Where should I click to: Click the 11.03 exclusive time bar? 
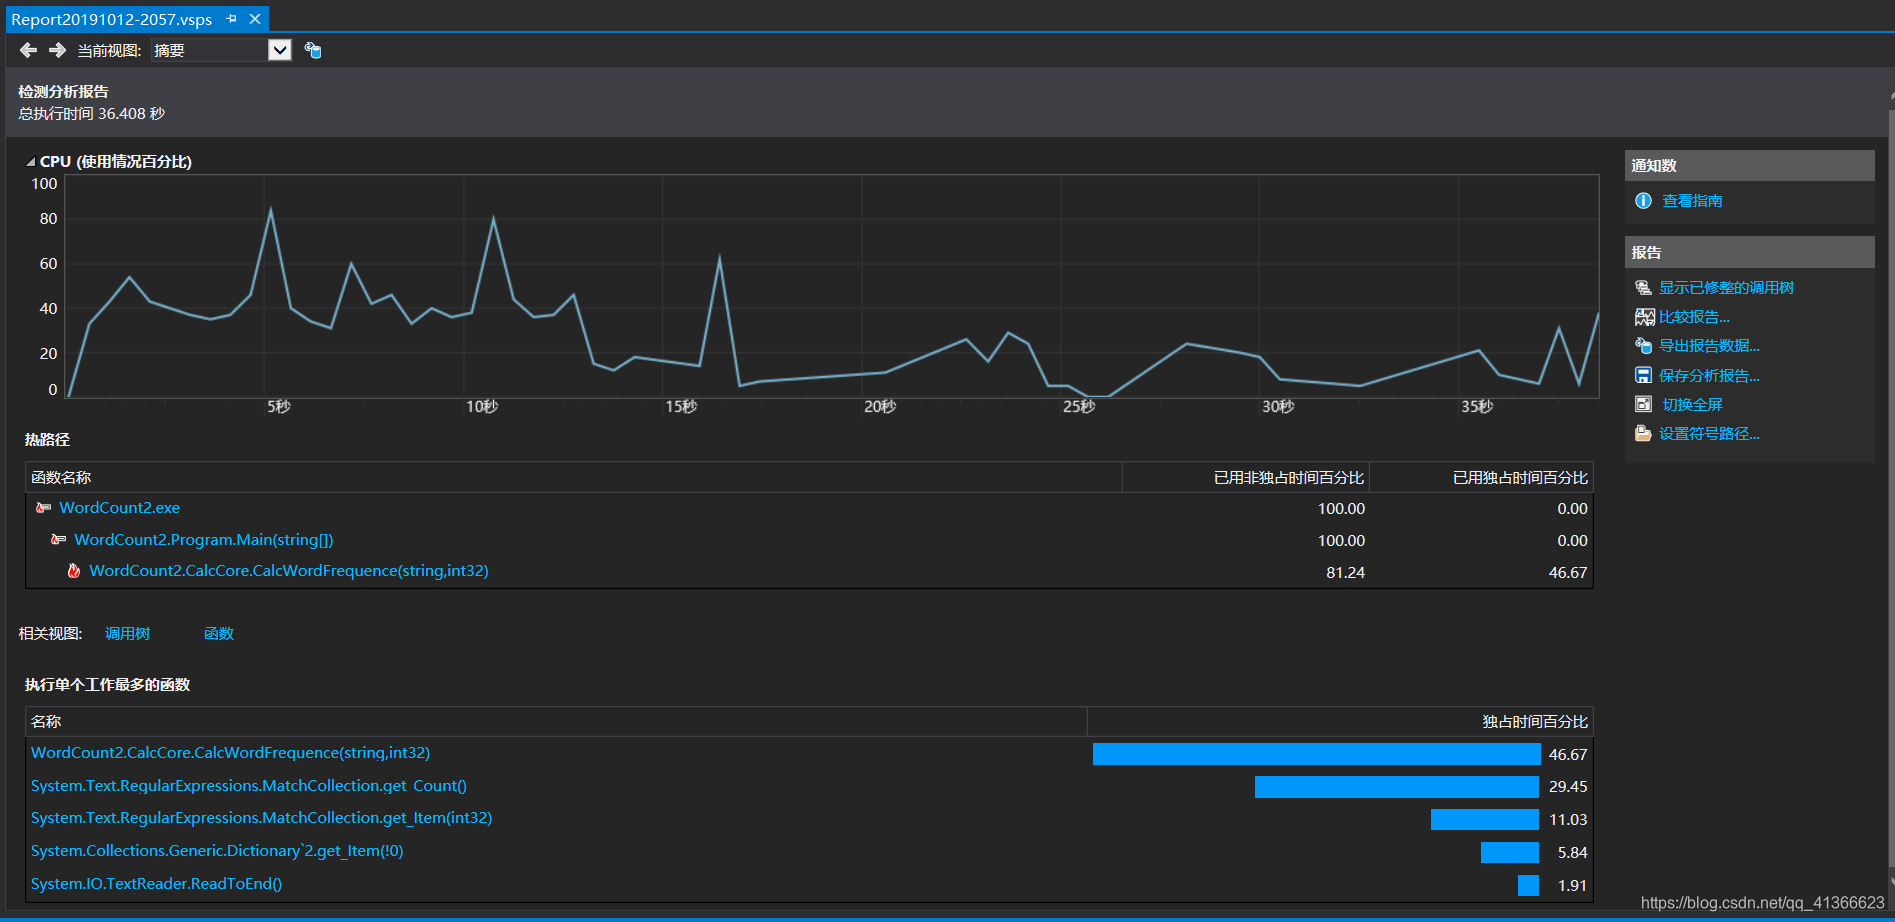[1485, 820]
